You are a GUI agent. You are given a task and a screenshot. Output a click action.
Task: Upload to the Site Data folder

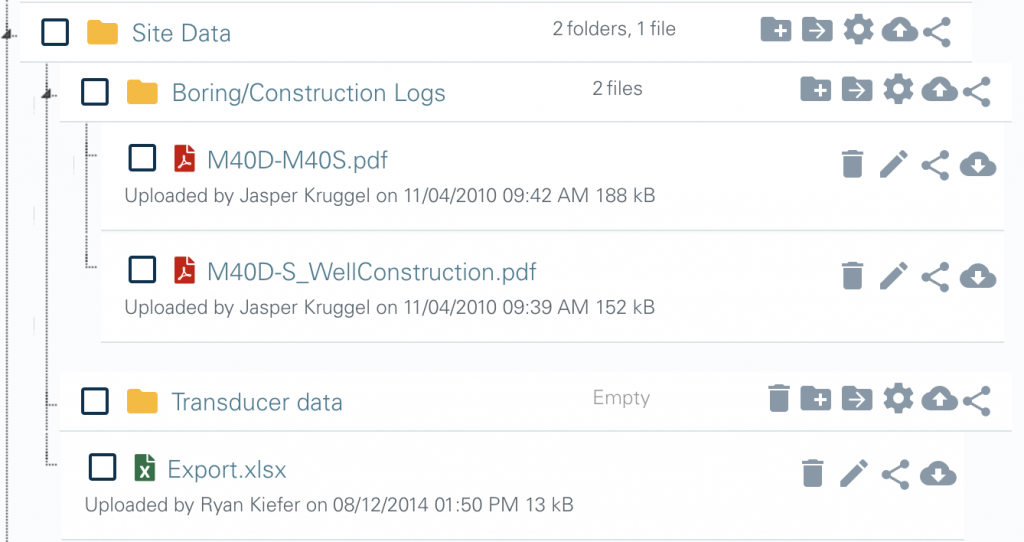[x=899, y=30]
